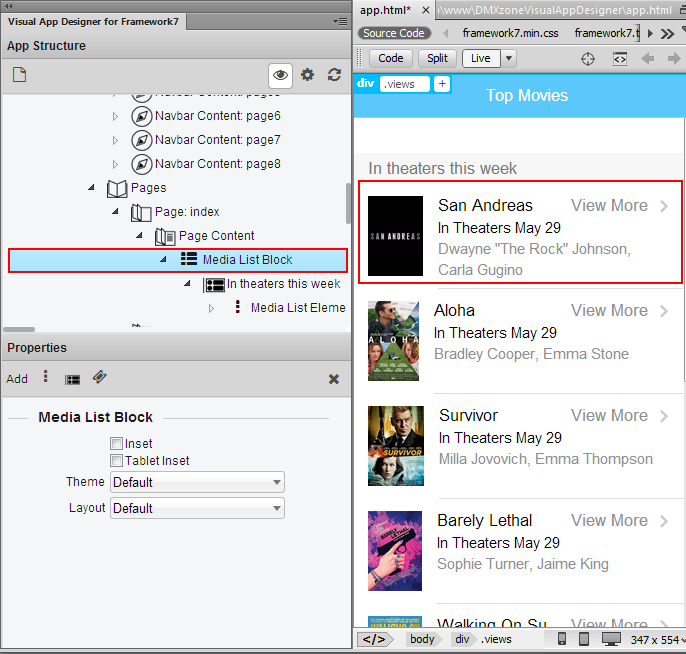Enable the Tablet Inset checkbox
This screenshot has width=686, height=654.
click(116, 461)
